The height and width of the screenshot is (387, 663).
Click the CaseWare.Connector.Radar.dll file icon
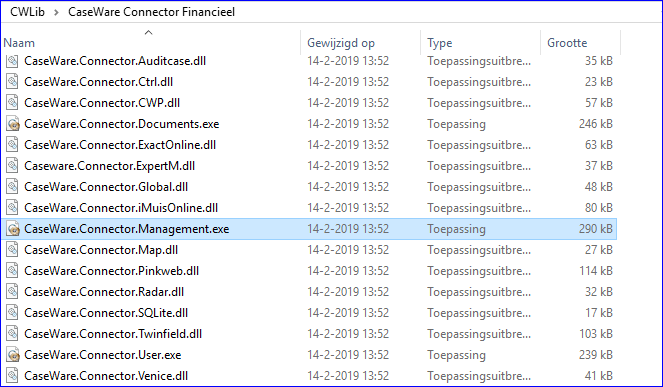[x=12, y=292]
